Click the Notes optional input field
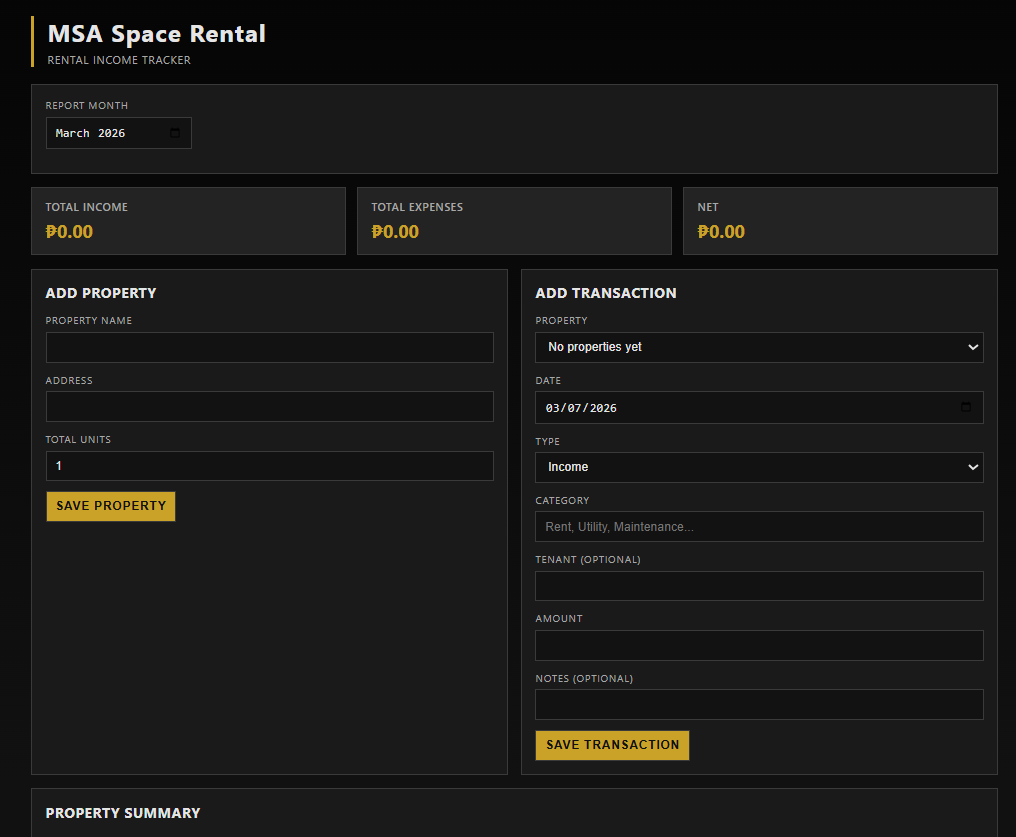The height and width of the screenshot is (837, 1016). click(758, 704)
